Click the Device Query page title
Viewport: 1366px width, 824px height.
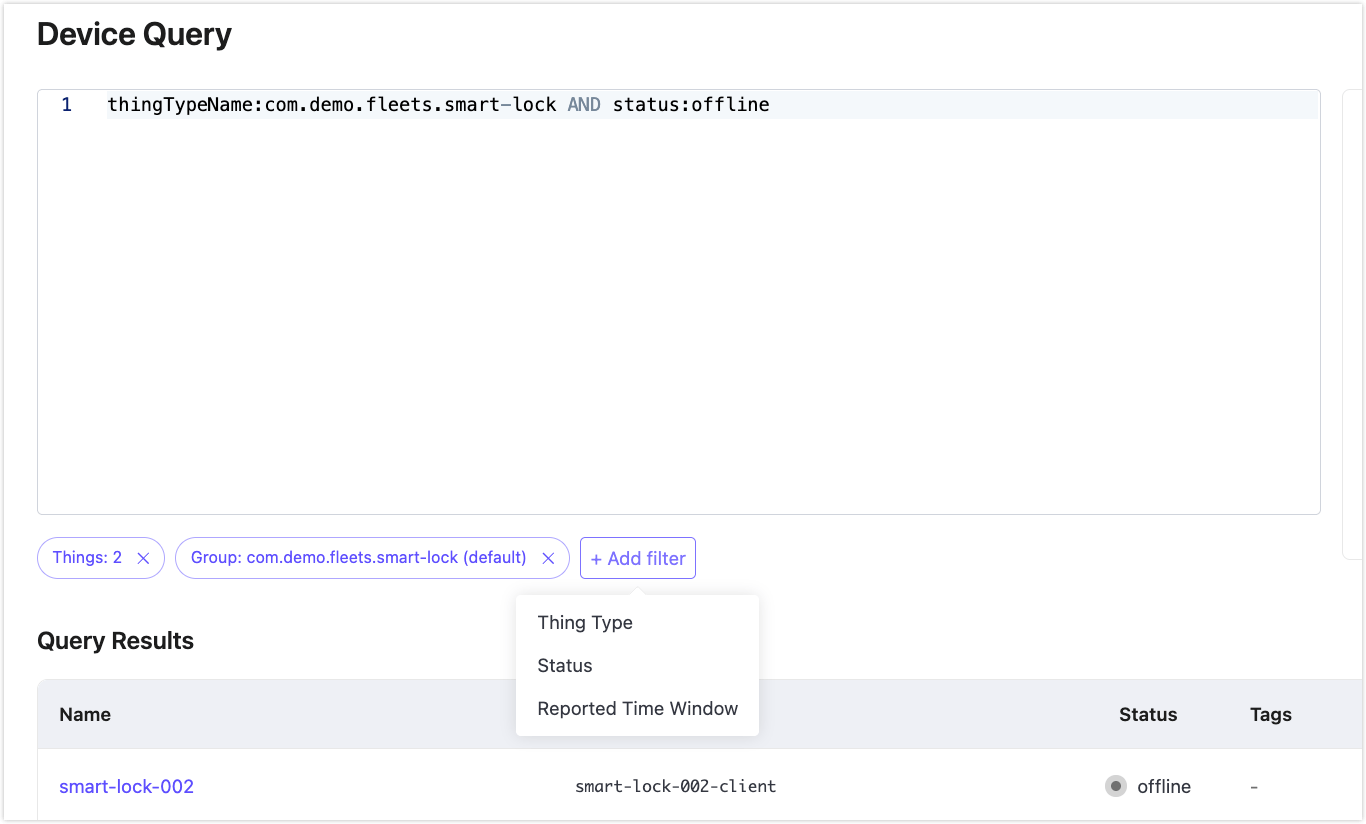(134, 34)
